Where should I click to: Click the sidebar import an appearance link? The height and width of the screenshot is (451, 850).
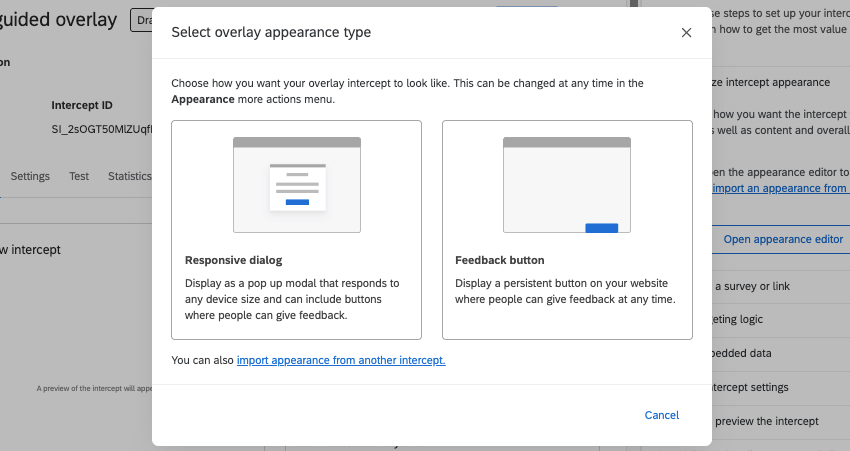point(780,188)
